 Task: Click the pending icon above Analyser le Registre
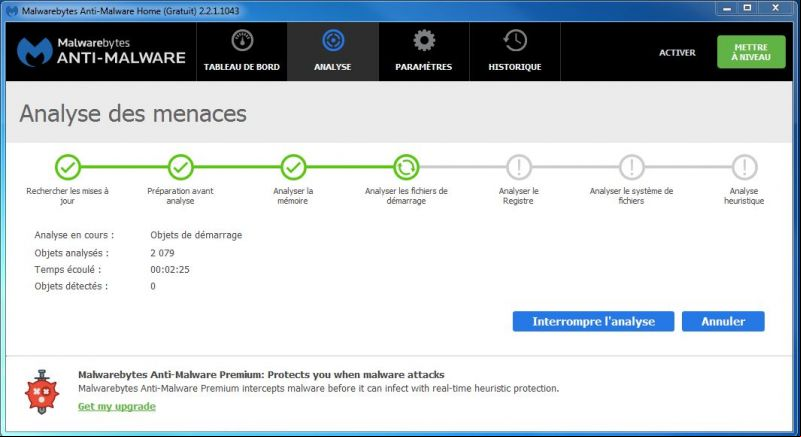519,167
